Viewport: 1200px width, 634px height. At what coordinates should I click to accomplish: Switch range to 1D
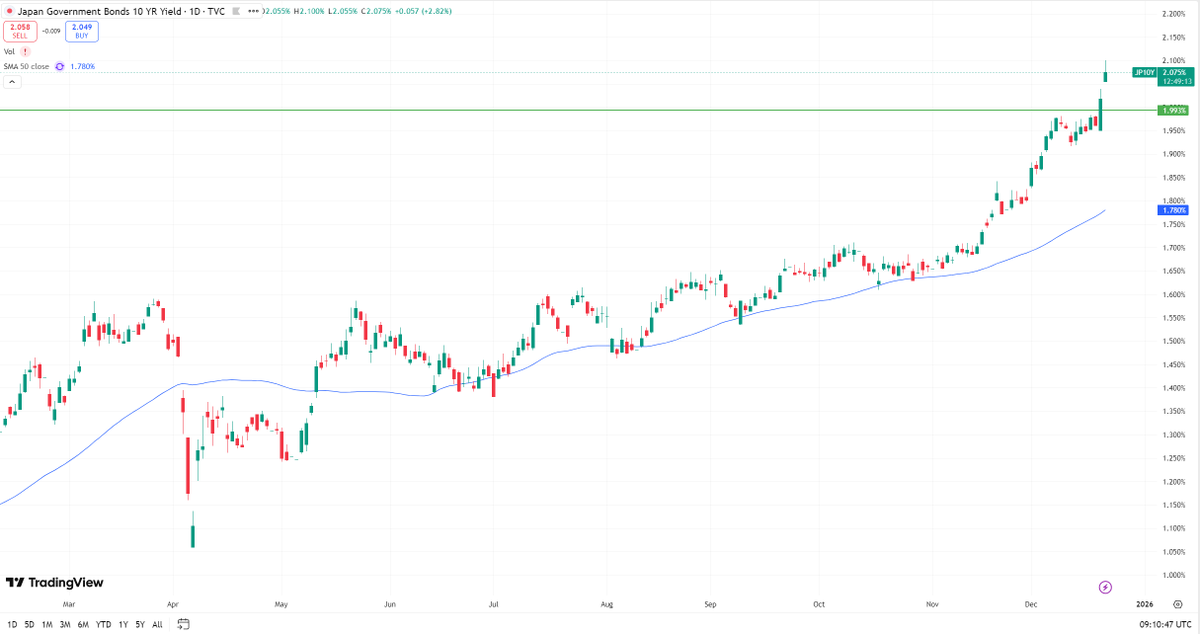tap(12, 624)
